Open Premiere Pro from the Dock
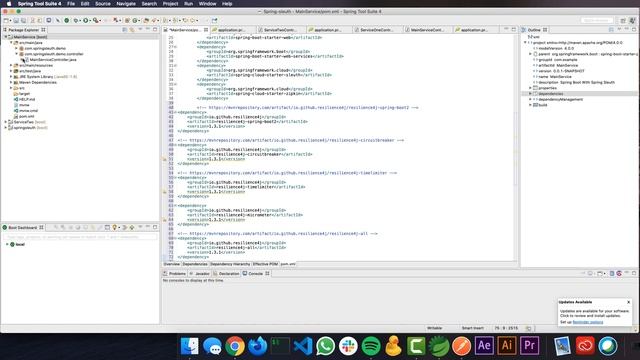 [529, 346]
